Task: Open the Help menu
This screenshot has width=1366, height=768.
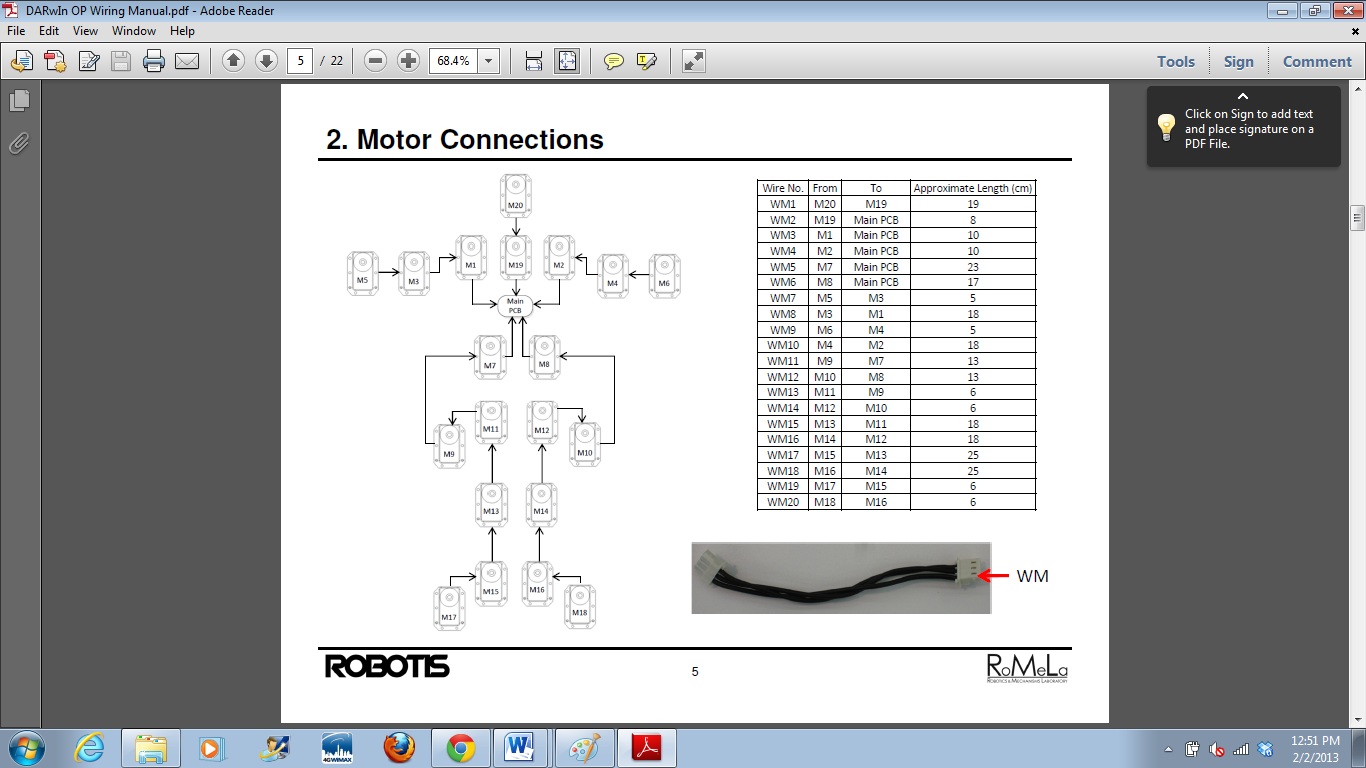Action: click(182, 31)
